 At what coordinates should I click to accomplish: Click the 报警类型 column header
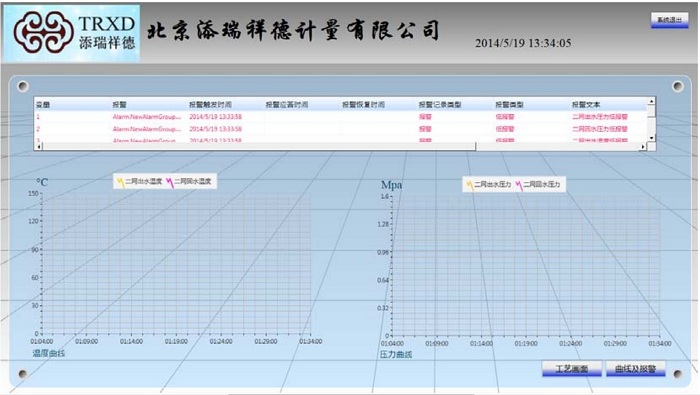(x=509, y=104)
